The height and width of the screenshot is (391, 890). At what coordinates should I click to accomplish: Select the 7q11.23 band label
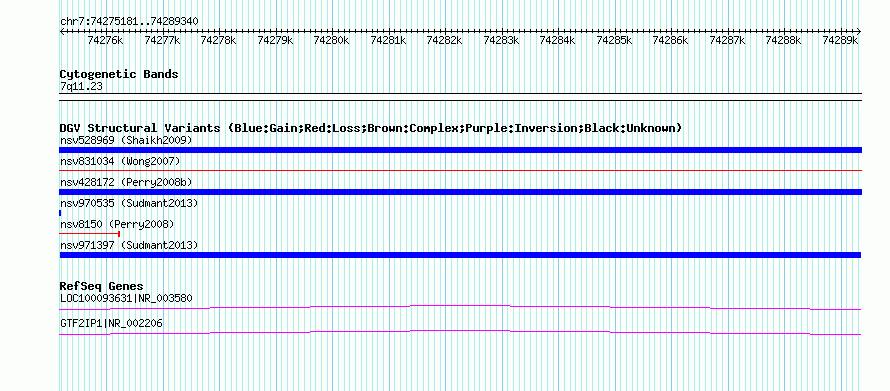[x=81, y=87]
